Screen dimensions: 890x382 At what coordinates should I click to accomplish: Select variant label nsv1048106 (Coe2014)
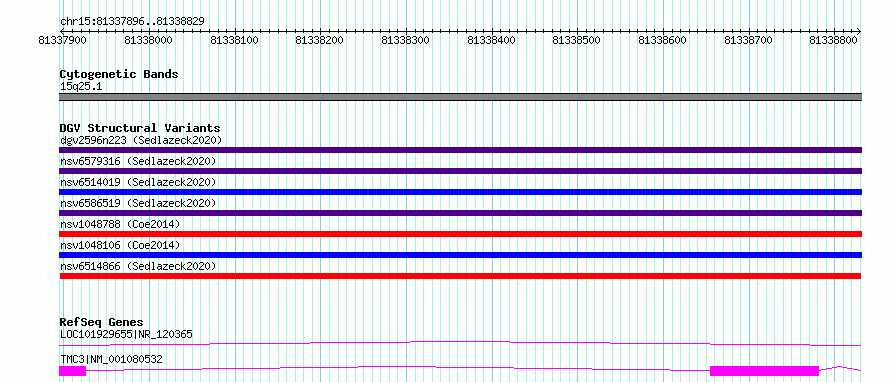[120, 245]
